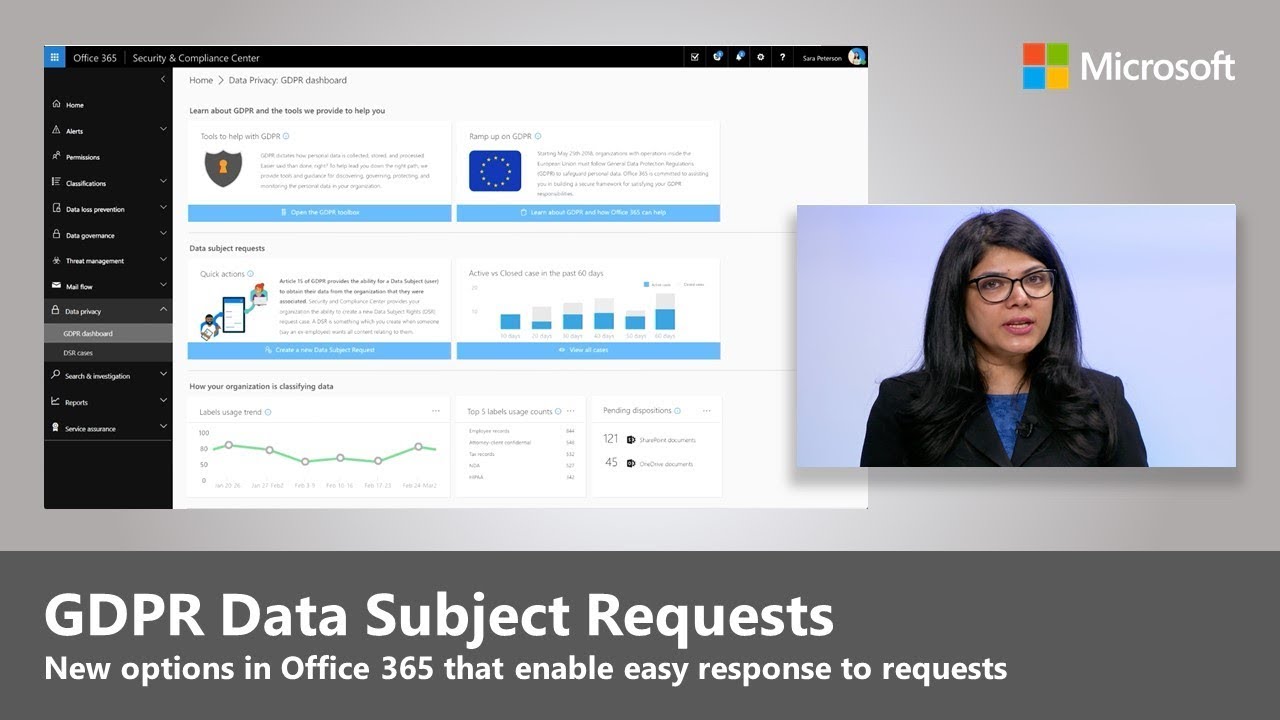
Task: Open Sara Peterson's profile avatar
Action: [x=857, y=57]
